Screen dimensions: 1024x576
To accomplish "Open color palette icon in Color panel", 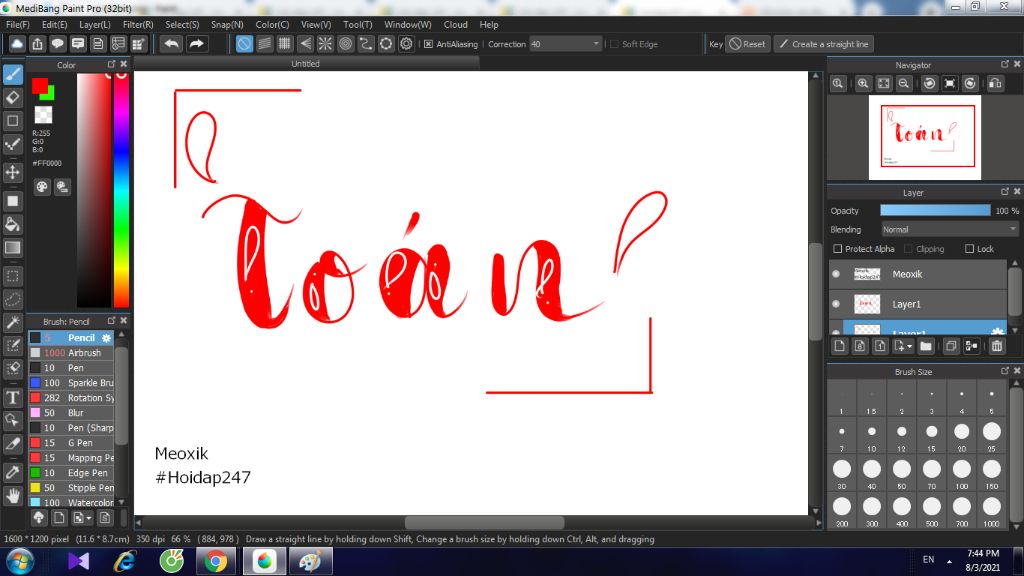I will pos(42,187).
